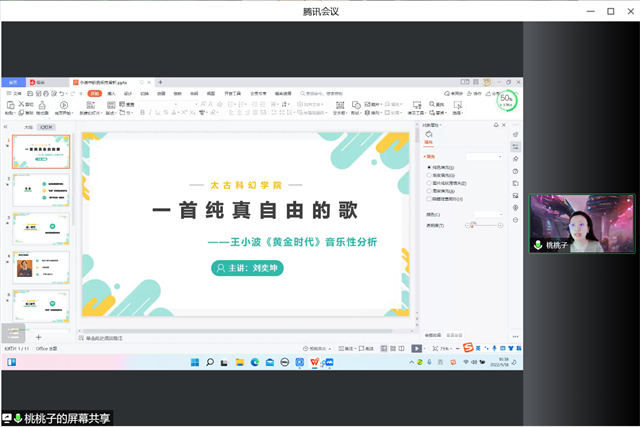Image resolution: width=640 pixels, height=427 pixels.
Task: Click the slideshow play button in status bar
Action: [x=416, y=349]
